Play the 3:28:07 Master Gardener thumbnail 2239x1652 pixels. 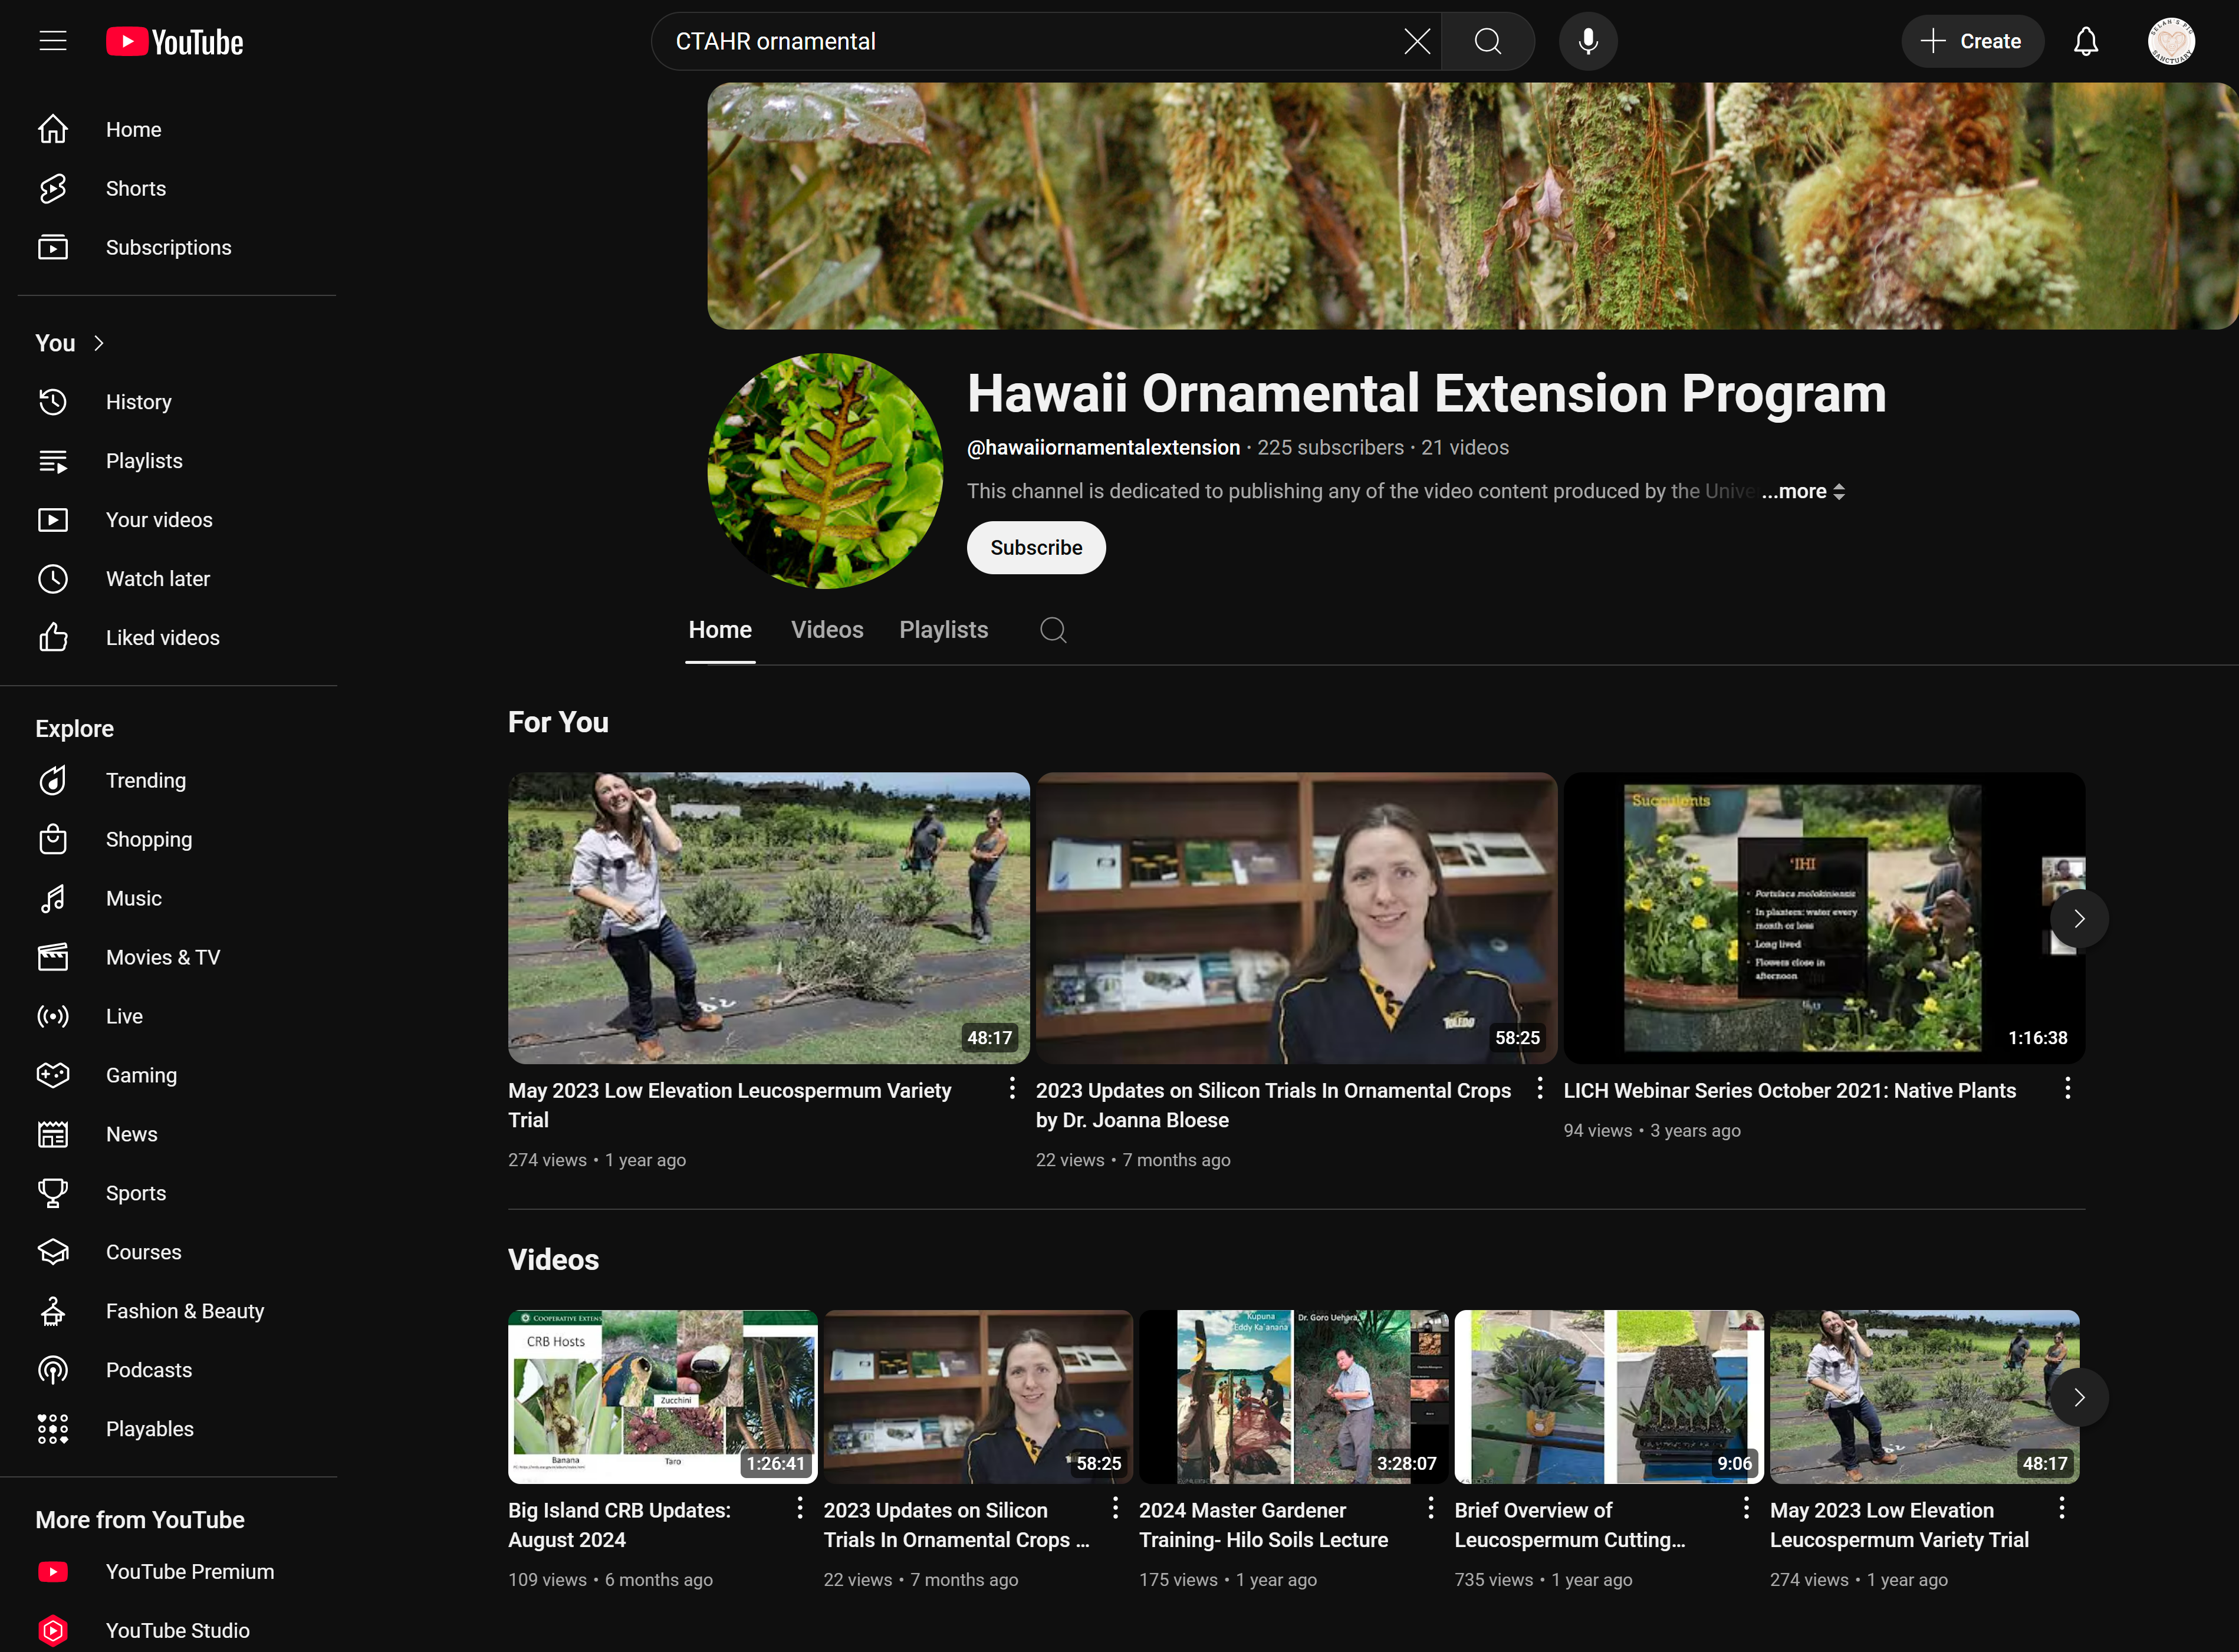point(1293,1397)
